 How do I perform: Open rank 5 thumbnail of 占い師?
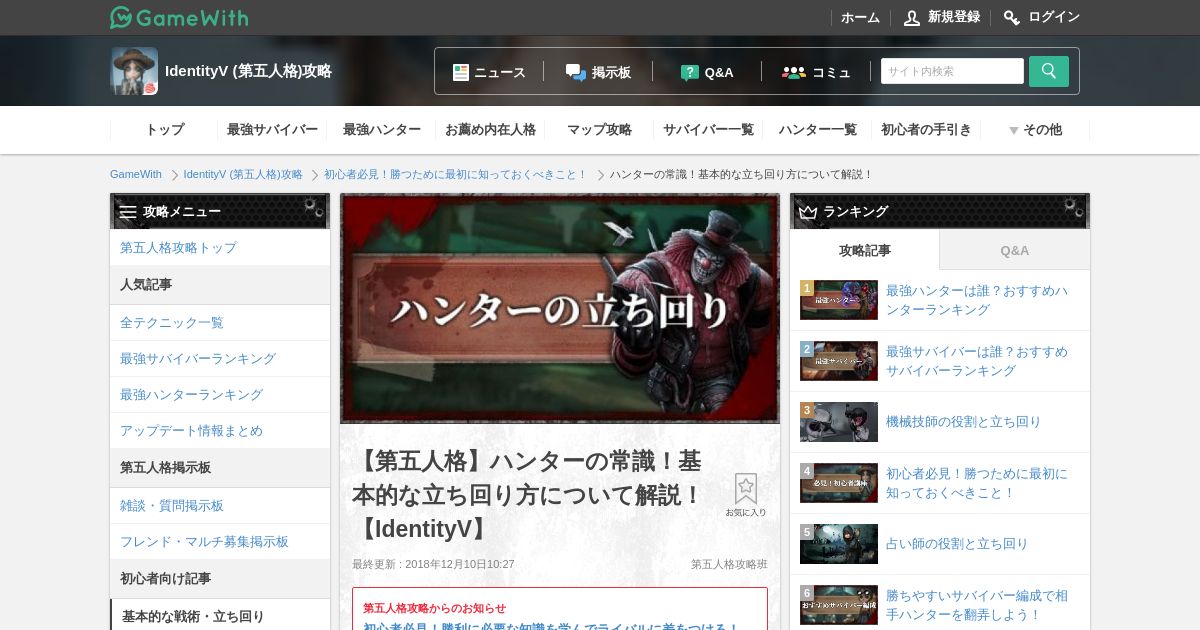pyautogui.click(x=839, y=544)
